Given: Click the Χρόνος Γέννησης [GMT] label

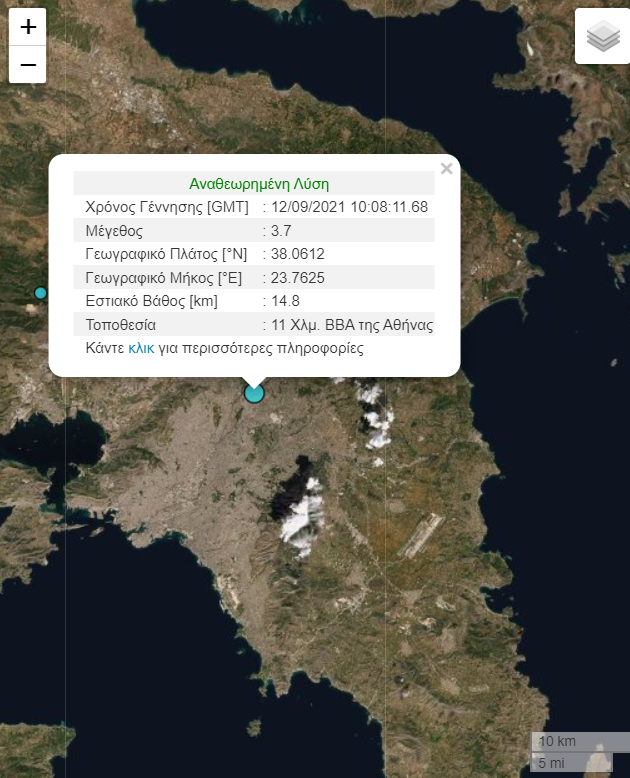Looking at the screenshot, I should click(166, 207).
